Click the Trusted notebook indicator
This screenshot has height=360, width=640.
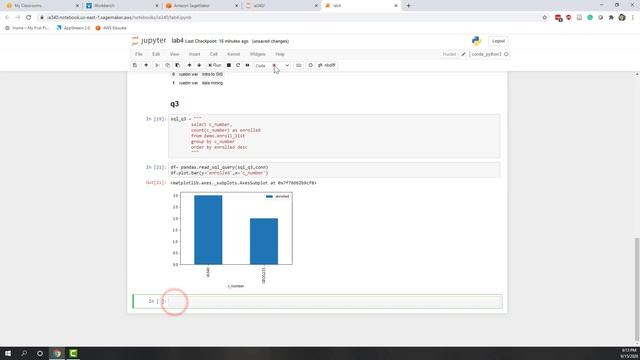[x=449, y=54]
